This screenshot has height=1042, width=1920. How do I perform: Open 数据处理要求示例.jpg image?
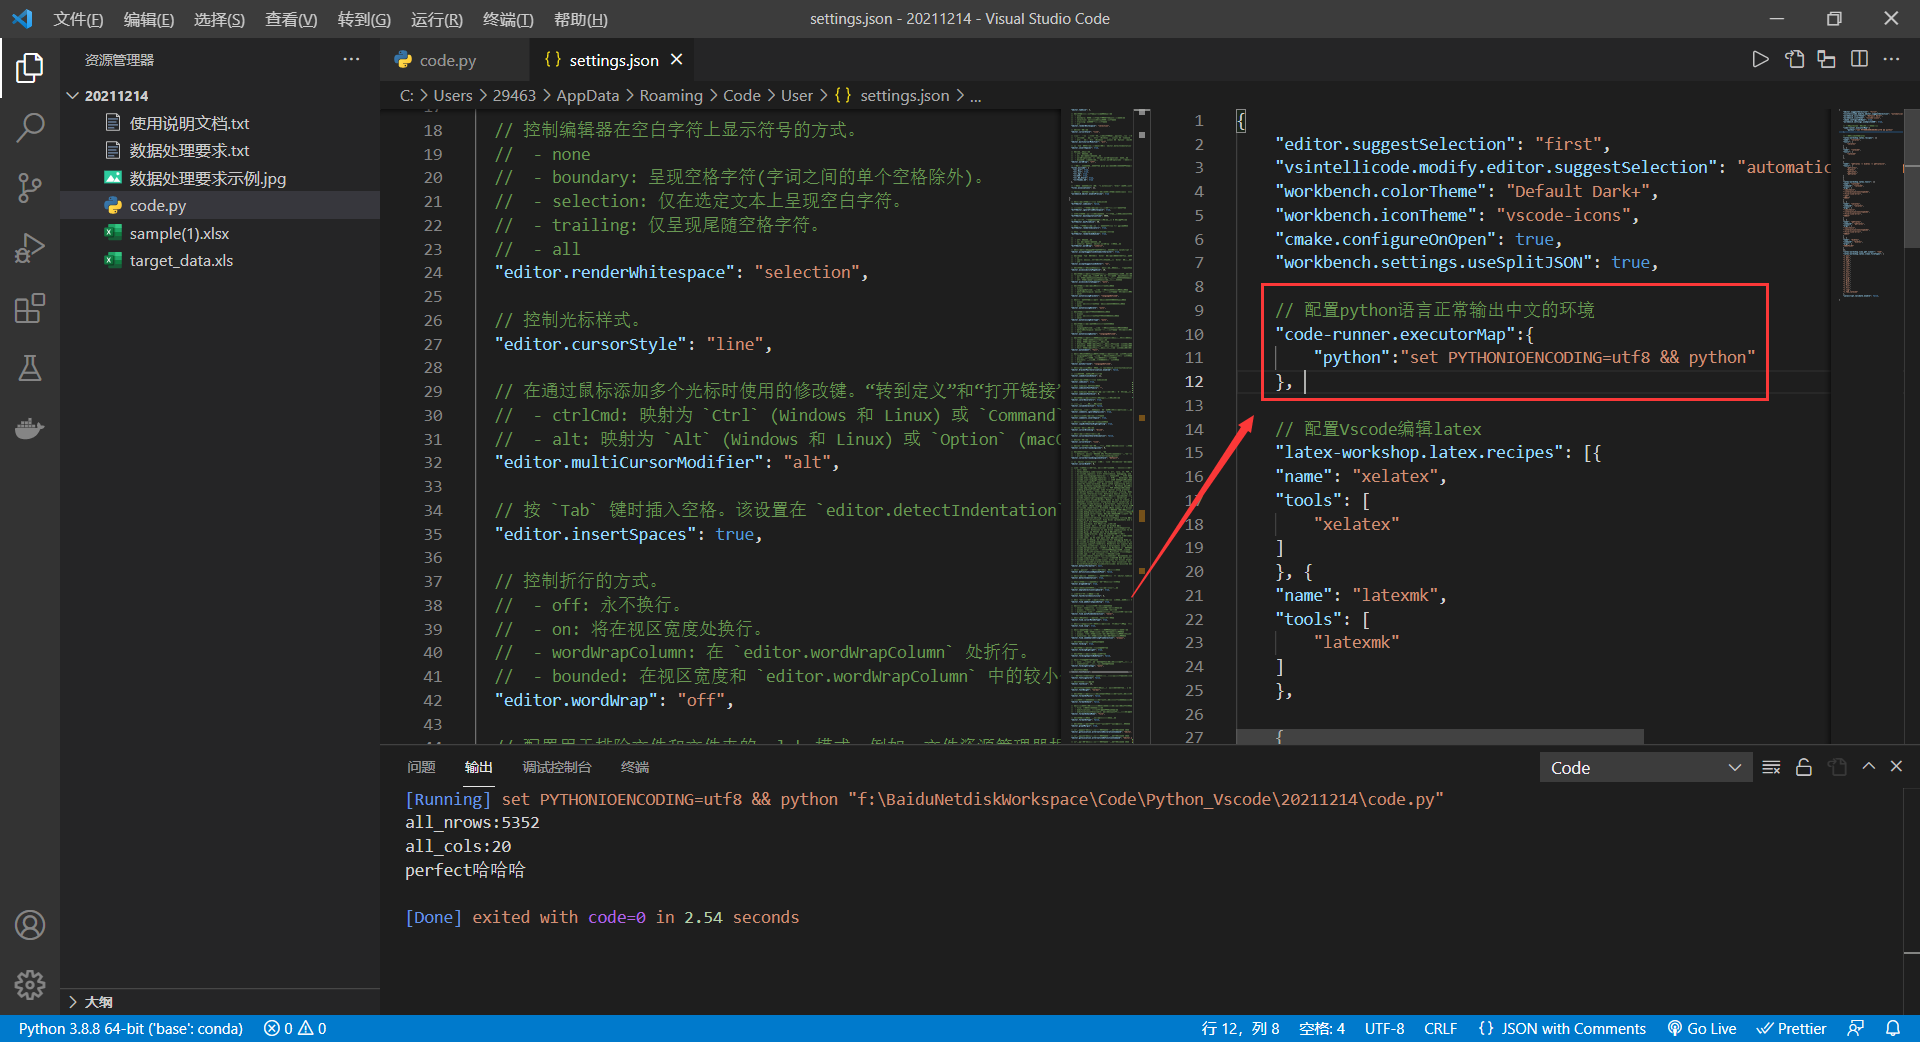[x=220, y=178]
